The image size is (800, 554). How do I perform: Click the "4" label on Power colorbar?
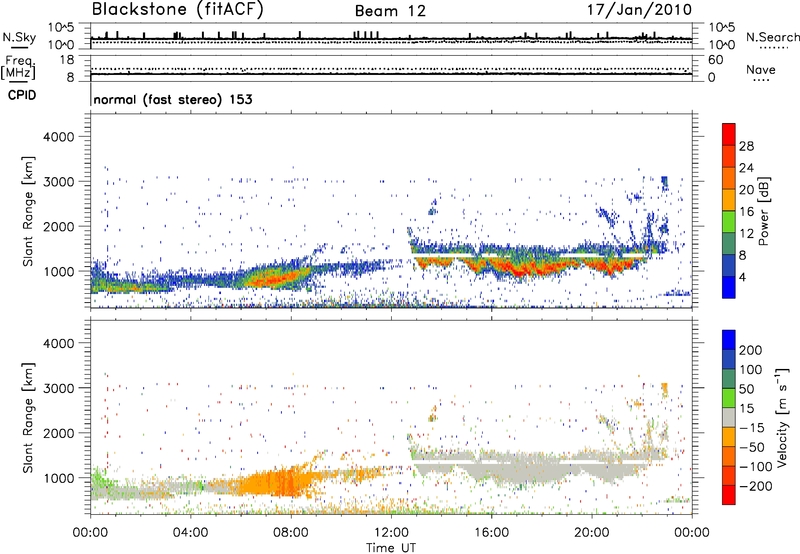pyautogui.click(x=743, y=277)
